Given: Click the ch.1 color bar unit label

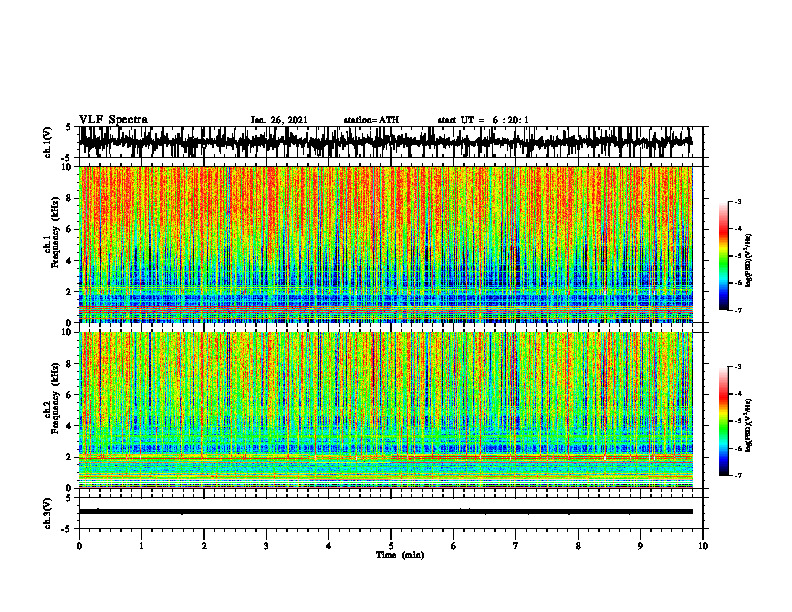Looking at the screenshot, I should coord(748,261).
